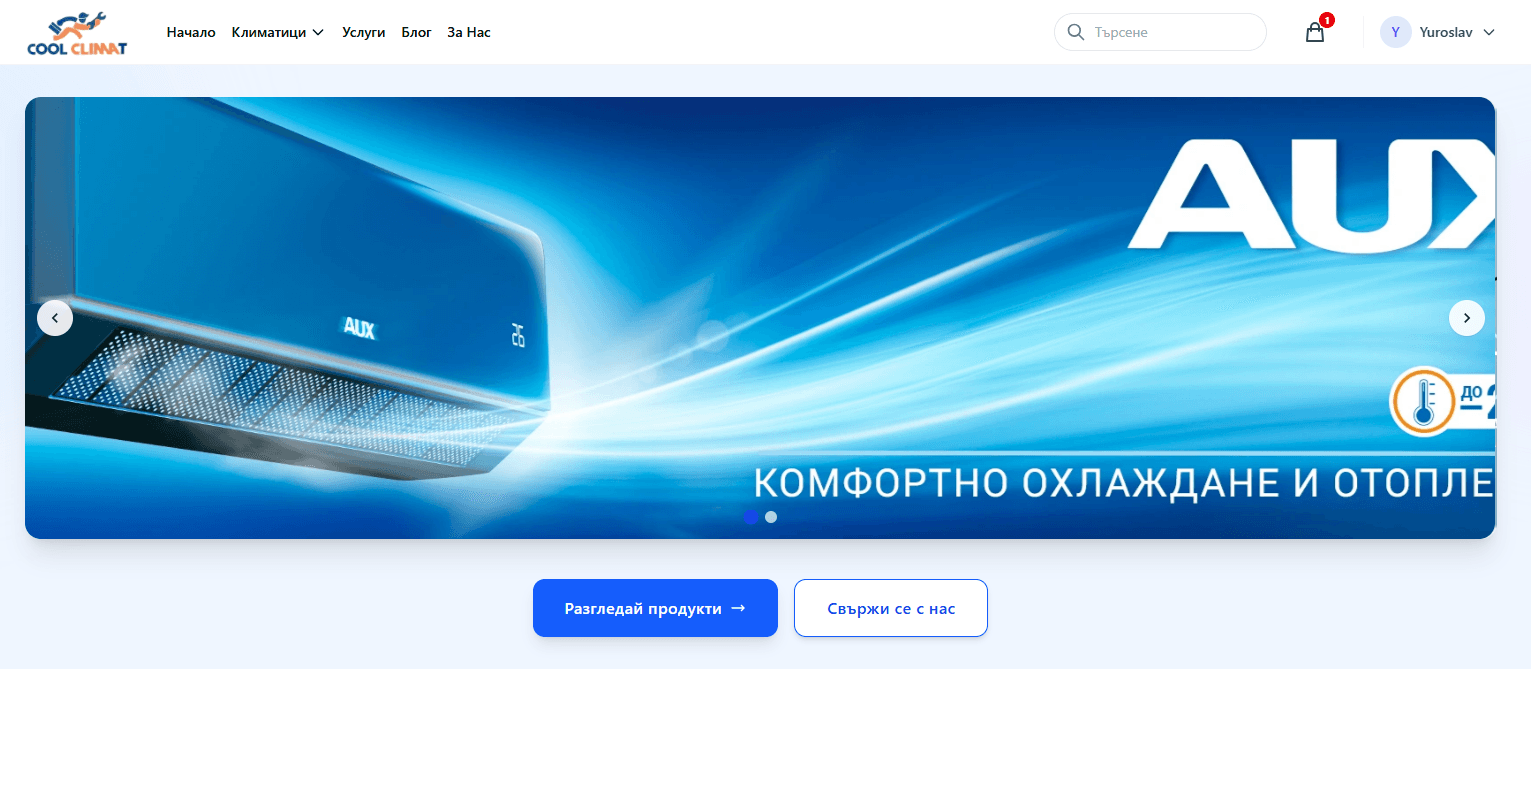
Task: Advance to the next carousel slide
Action: click(x=1466, y=318)
